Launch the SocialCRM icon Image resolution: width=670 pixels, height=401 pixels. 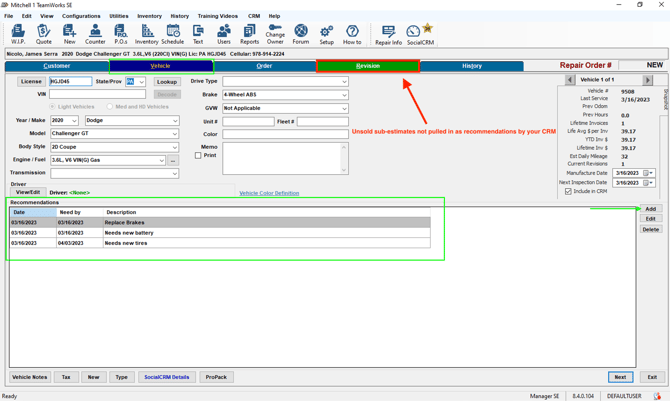click(x=420, y=35)
